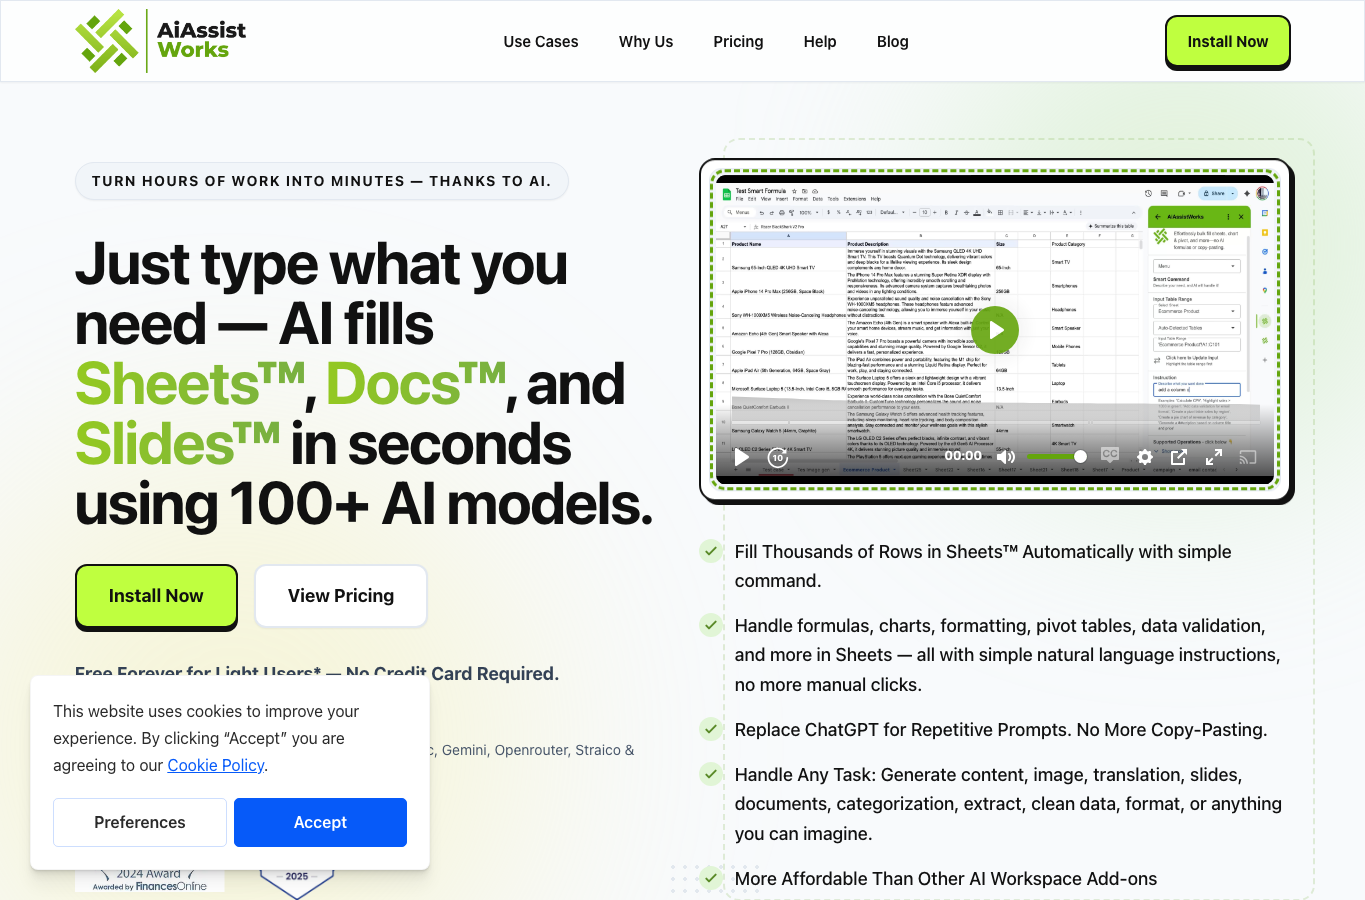This screenshot has width=1365, height=900.
Task: Enter fullscreen video mode
Action: pos(1214,457)
